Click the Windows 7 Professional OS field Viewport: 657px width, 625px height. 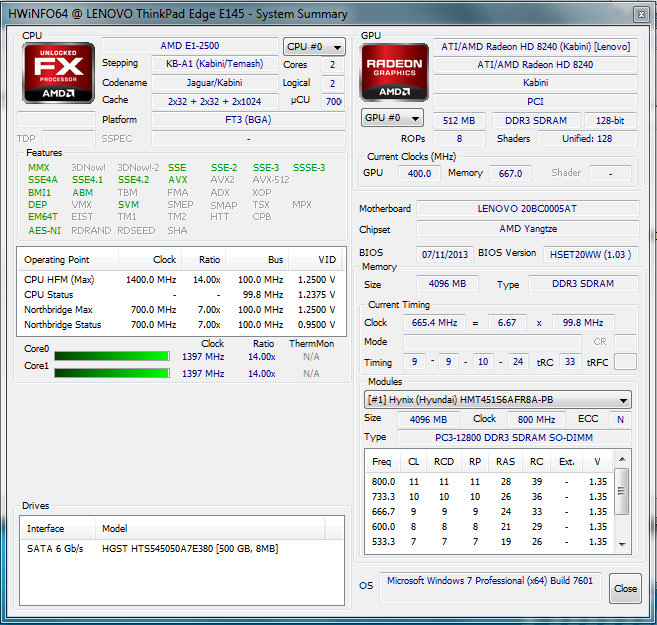[x=490, y=586]
